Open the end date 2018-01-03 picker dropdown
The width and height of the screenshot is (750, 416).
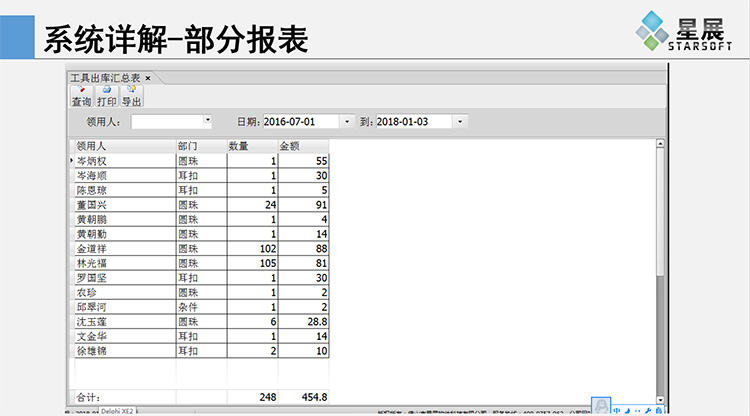pos(460,121)
